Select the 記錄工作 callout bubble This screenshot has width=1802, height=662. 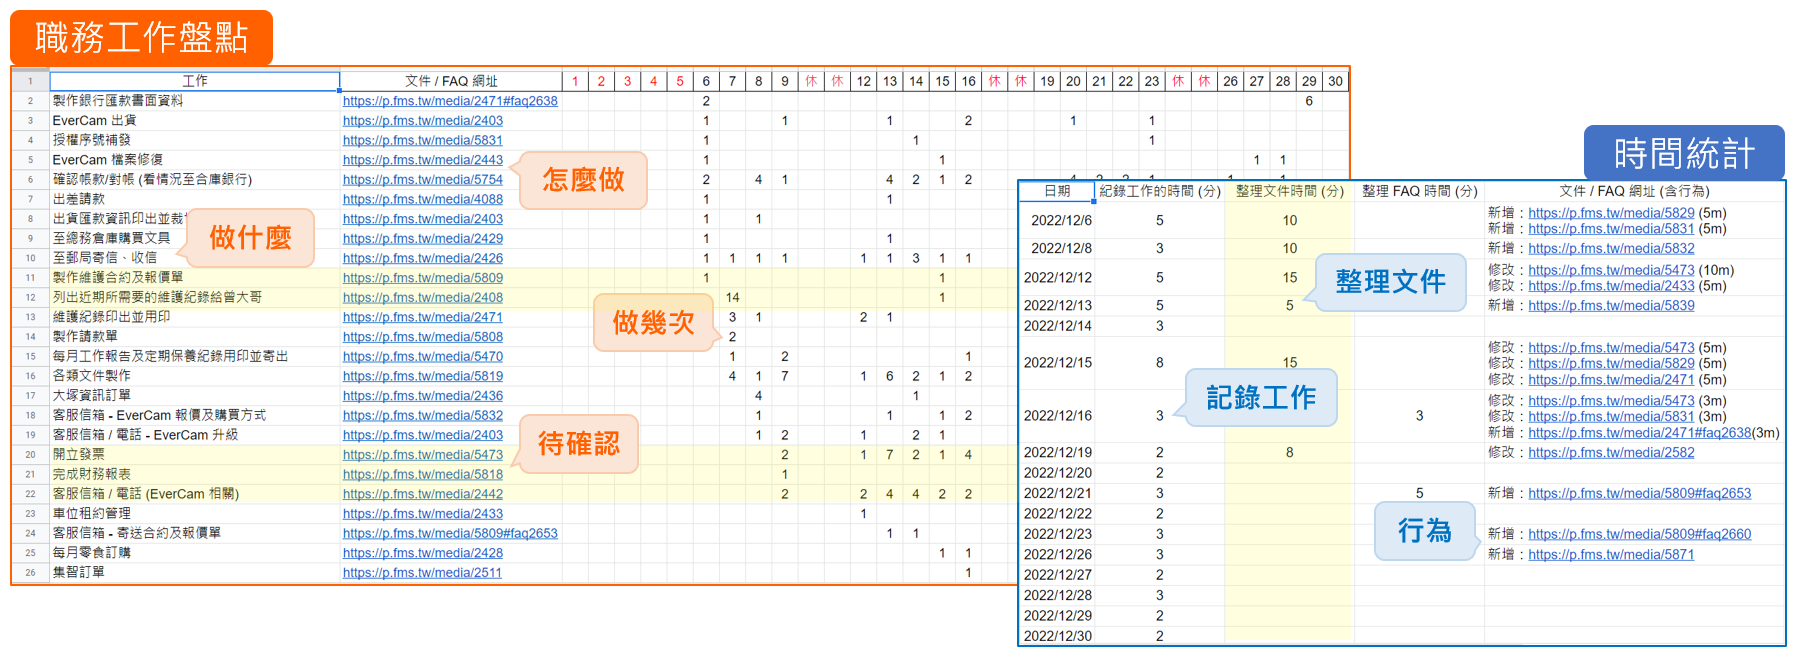1260,398
